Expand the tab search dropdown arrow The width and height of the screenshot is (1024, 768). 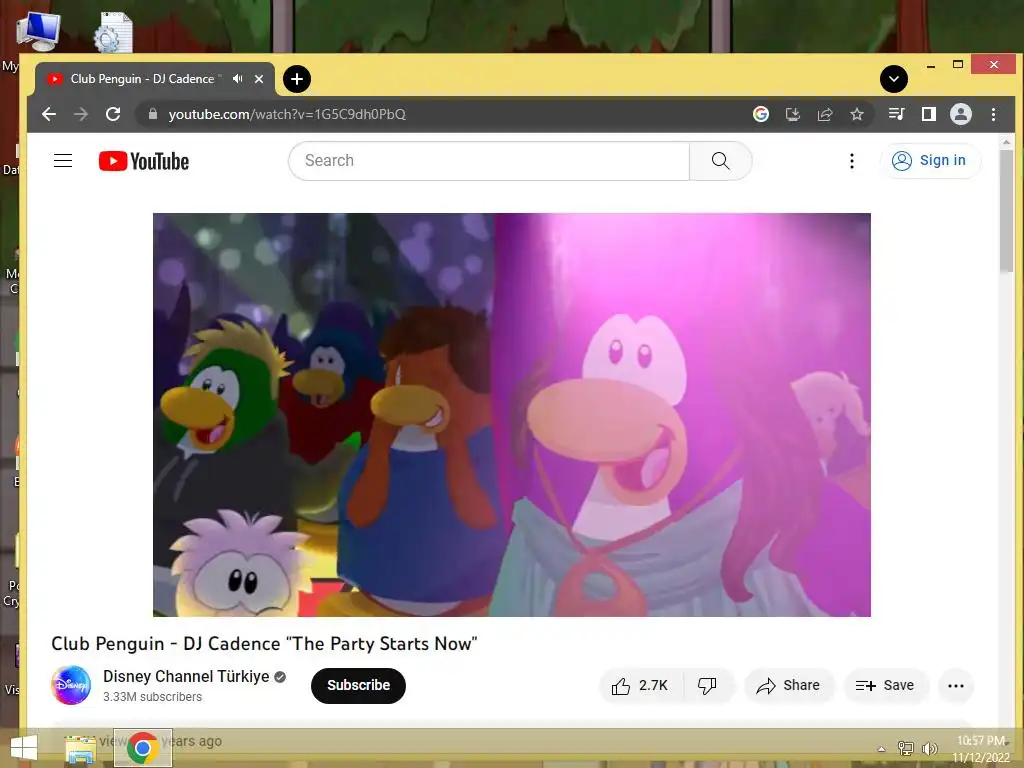pyautogui.click(x=893, y=79)
